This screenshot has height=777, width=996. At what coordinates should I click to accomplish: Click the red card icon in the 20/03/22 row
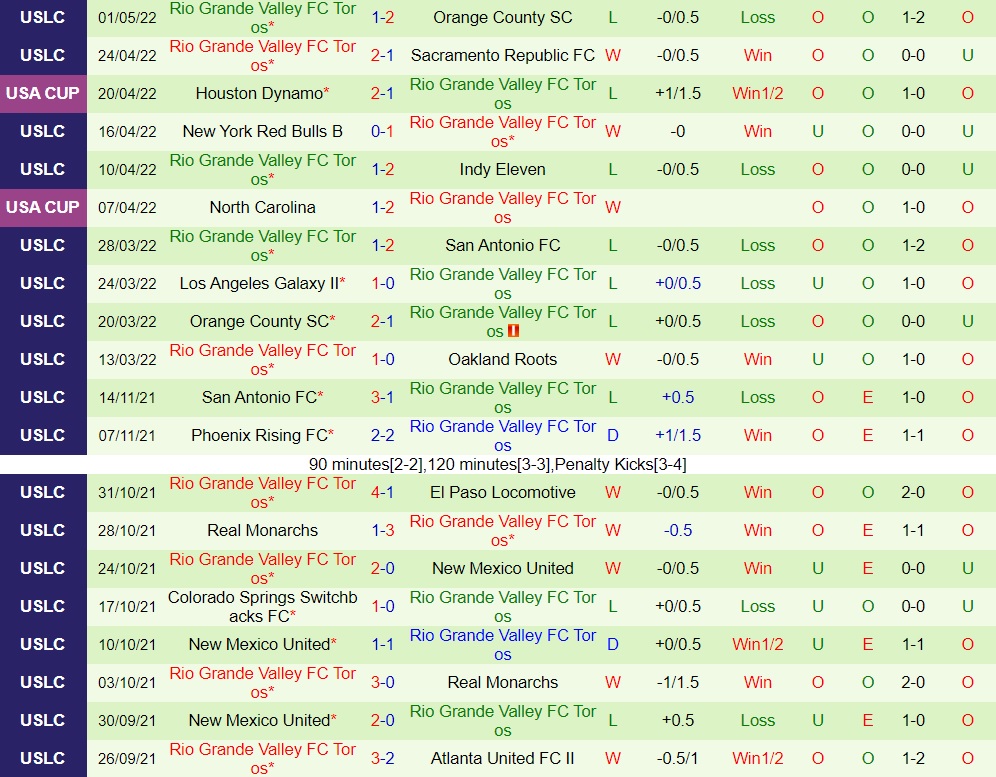pyautogui.click(x=514, y=331)
